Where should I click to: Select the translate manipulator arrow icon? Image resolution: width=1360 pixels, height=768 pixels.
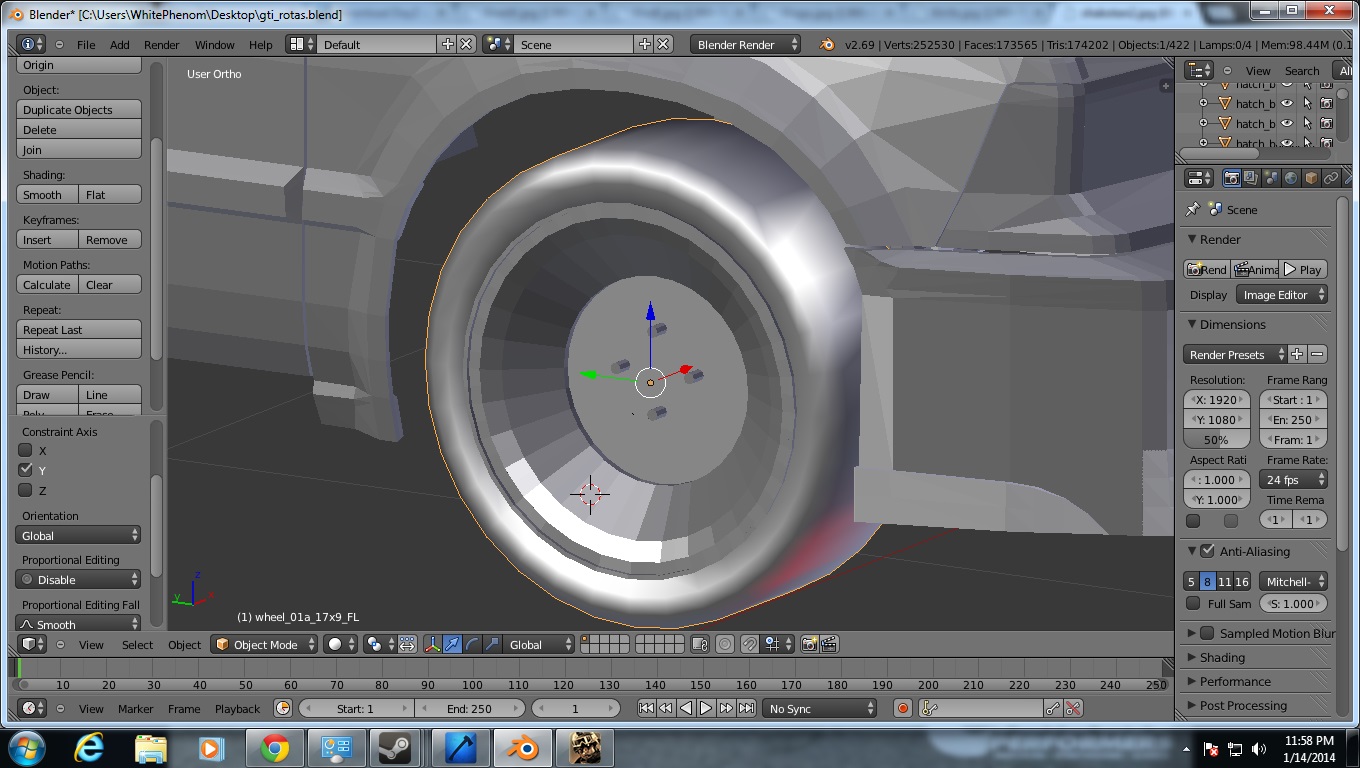pos(453,644)
